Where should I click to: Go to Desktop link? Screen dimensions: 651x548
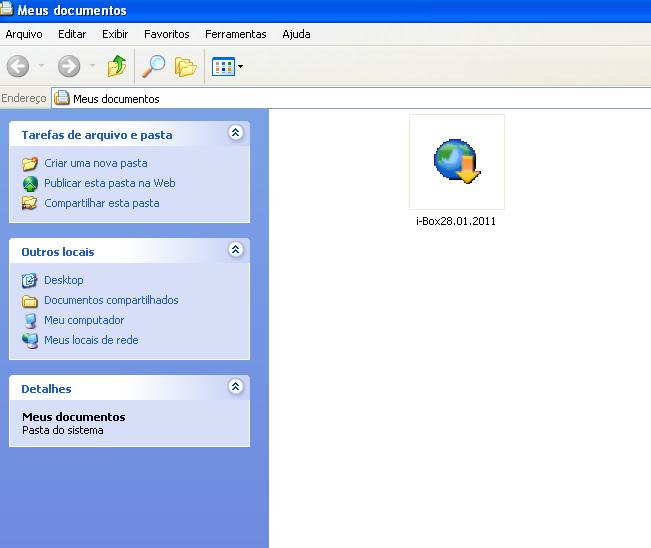tap(64, 280)
